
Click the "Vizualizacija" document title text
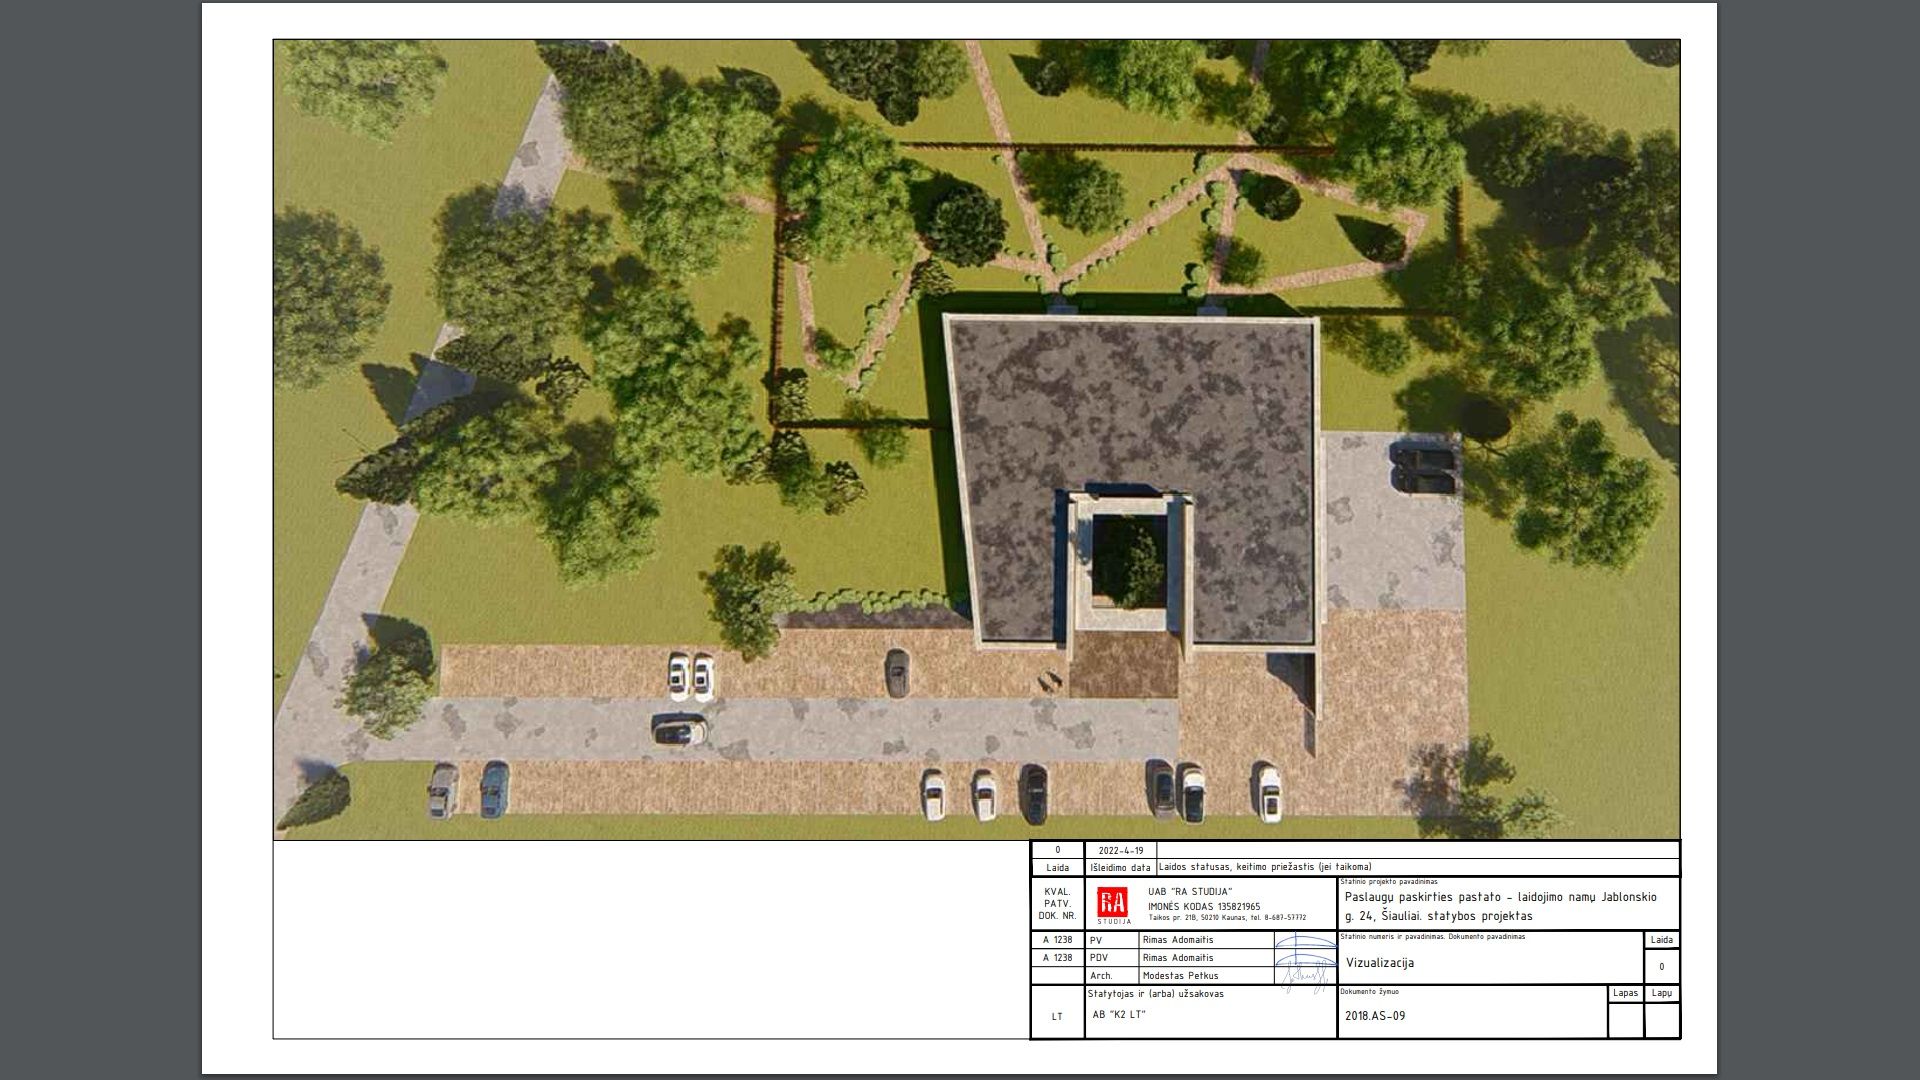click(x=1380, y=963)
